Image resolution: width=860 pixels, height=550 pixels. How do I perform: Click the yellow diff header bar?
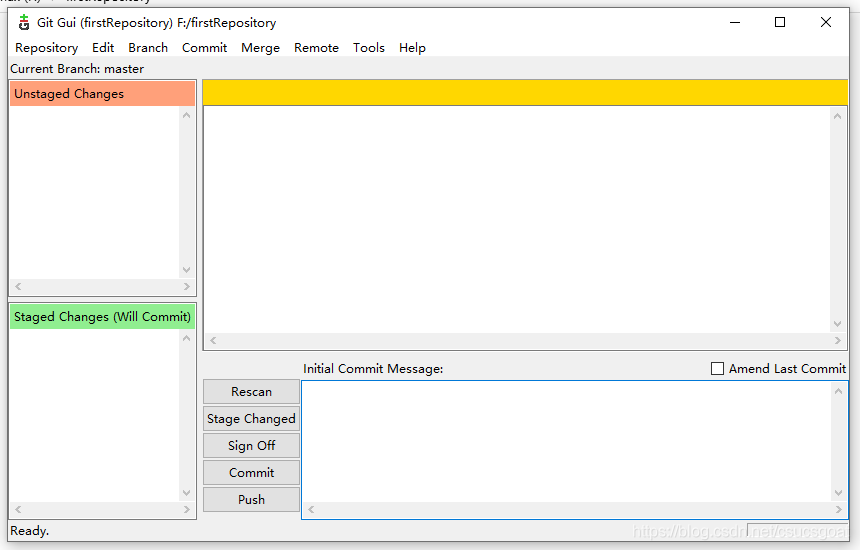525,92
